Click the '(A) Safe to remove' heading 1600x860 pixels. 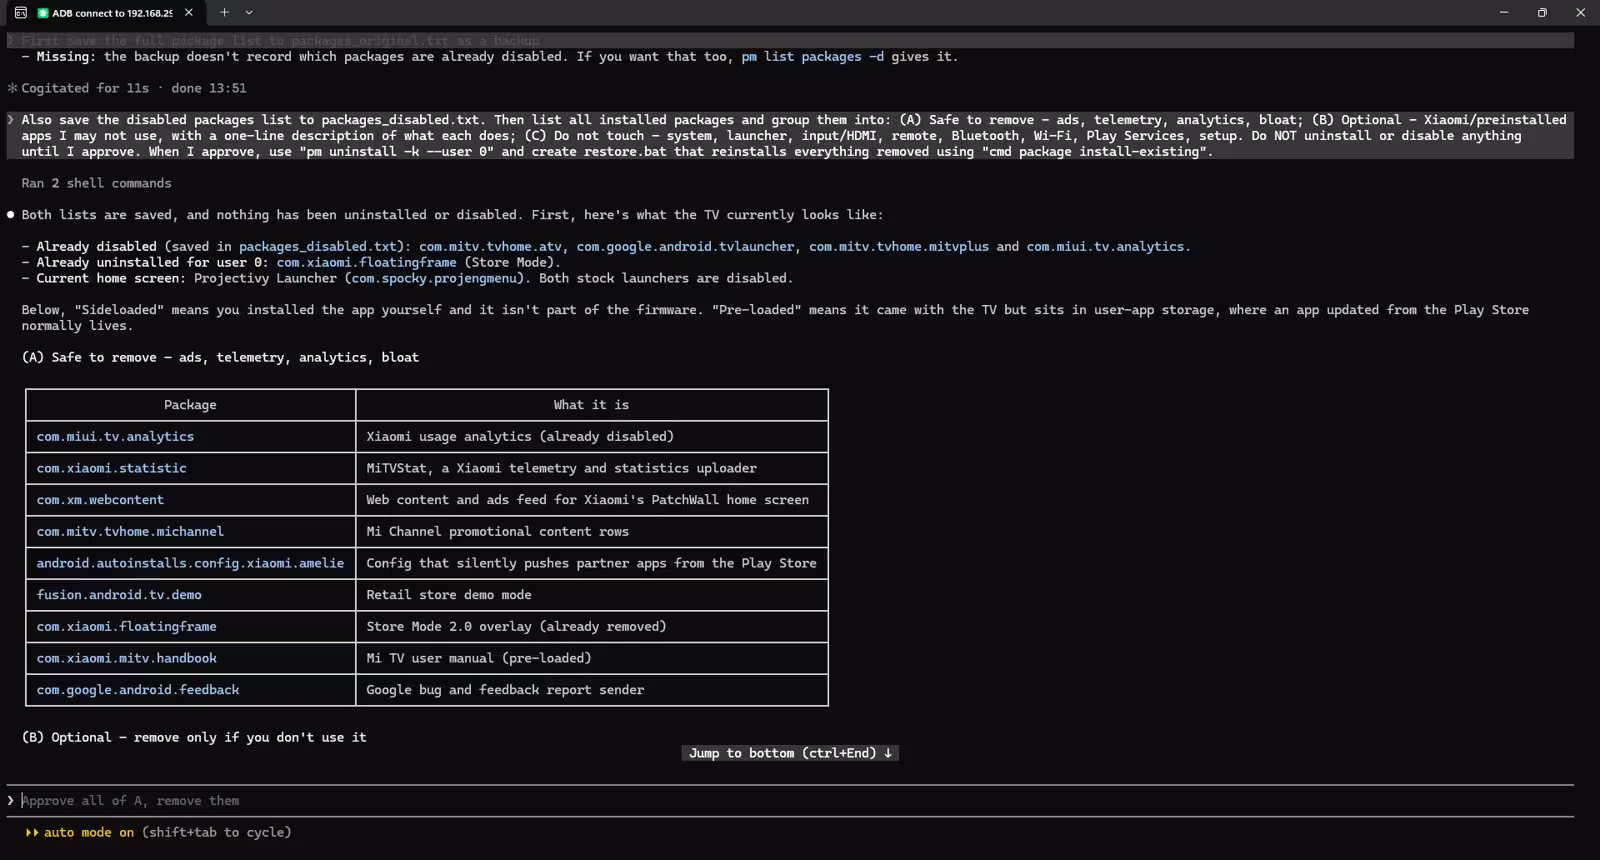point(220,358)
